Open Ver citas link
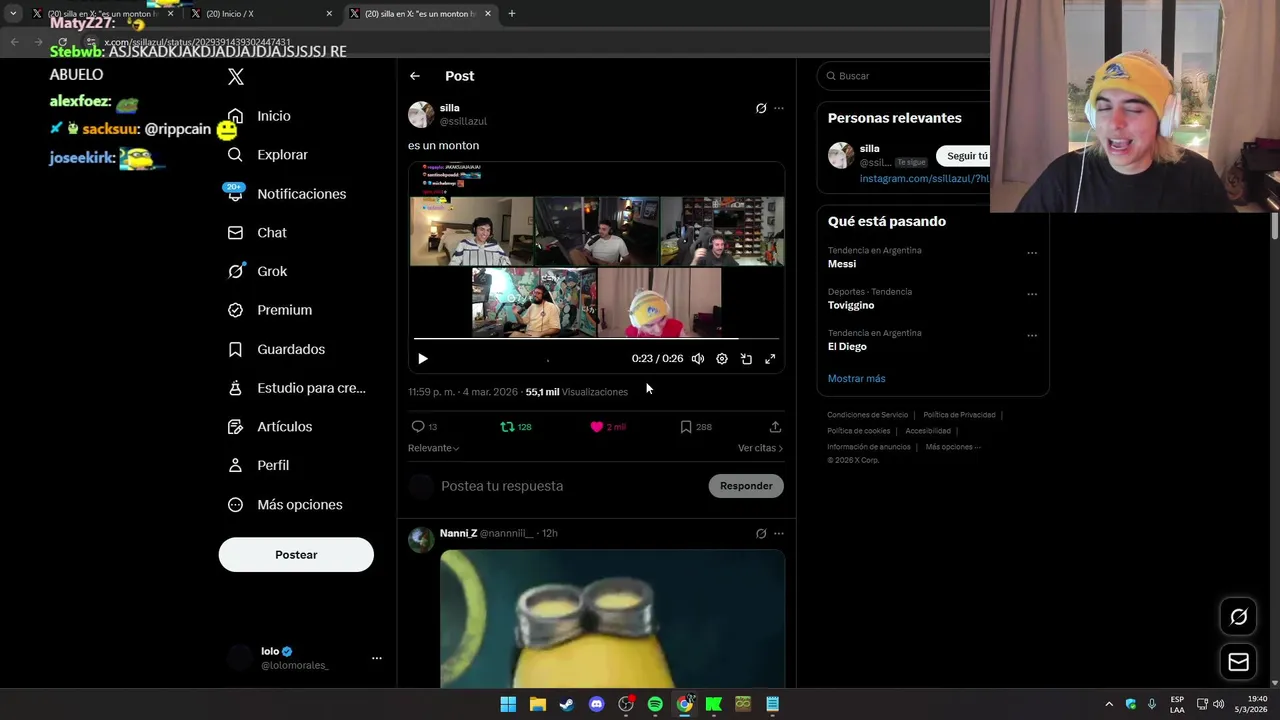1280x720 pixels. point(760,448)
